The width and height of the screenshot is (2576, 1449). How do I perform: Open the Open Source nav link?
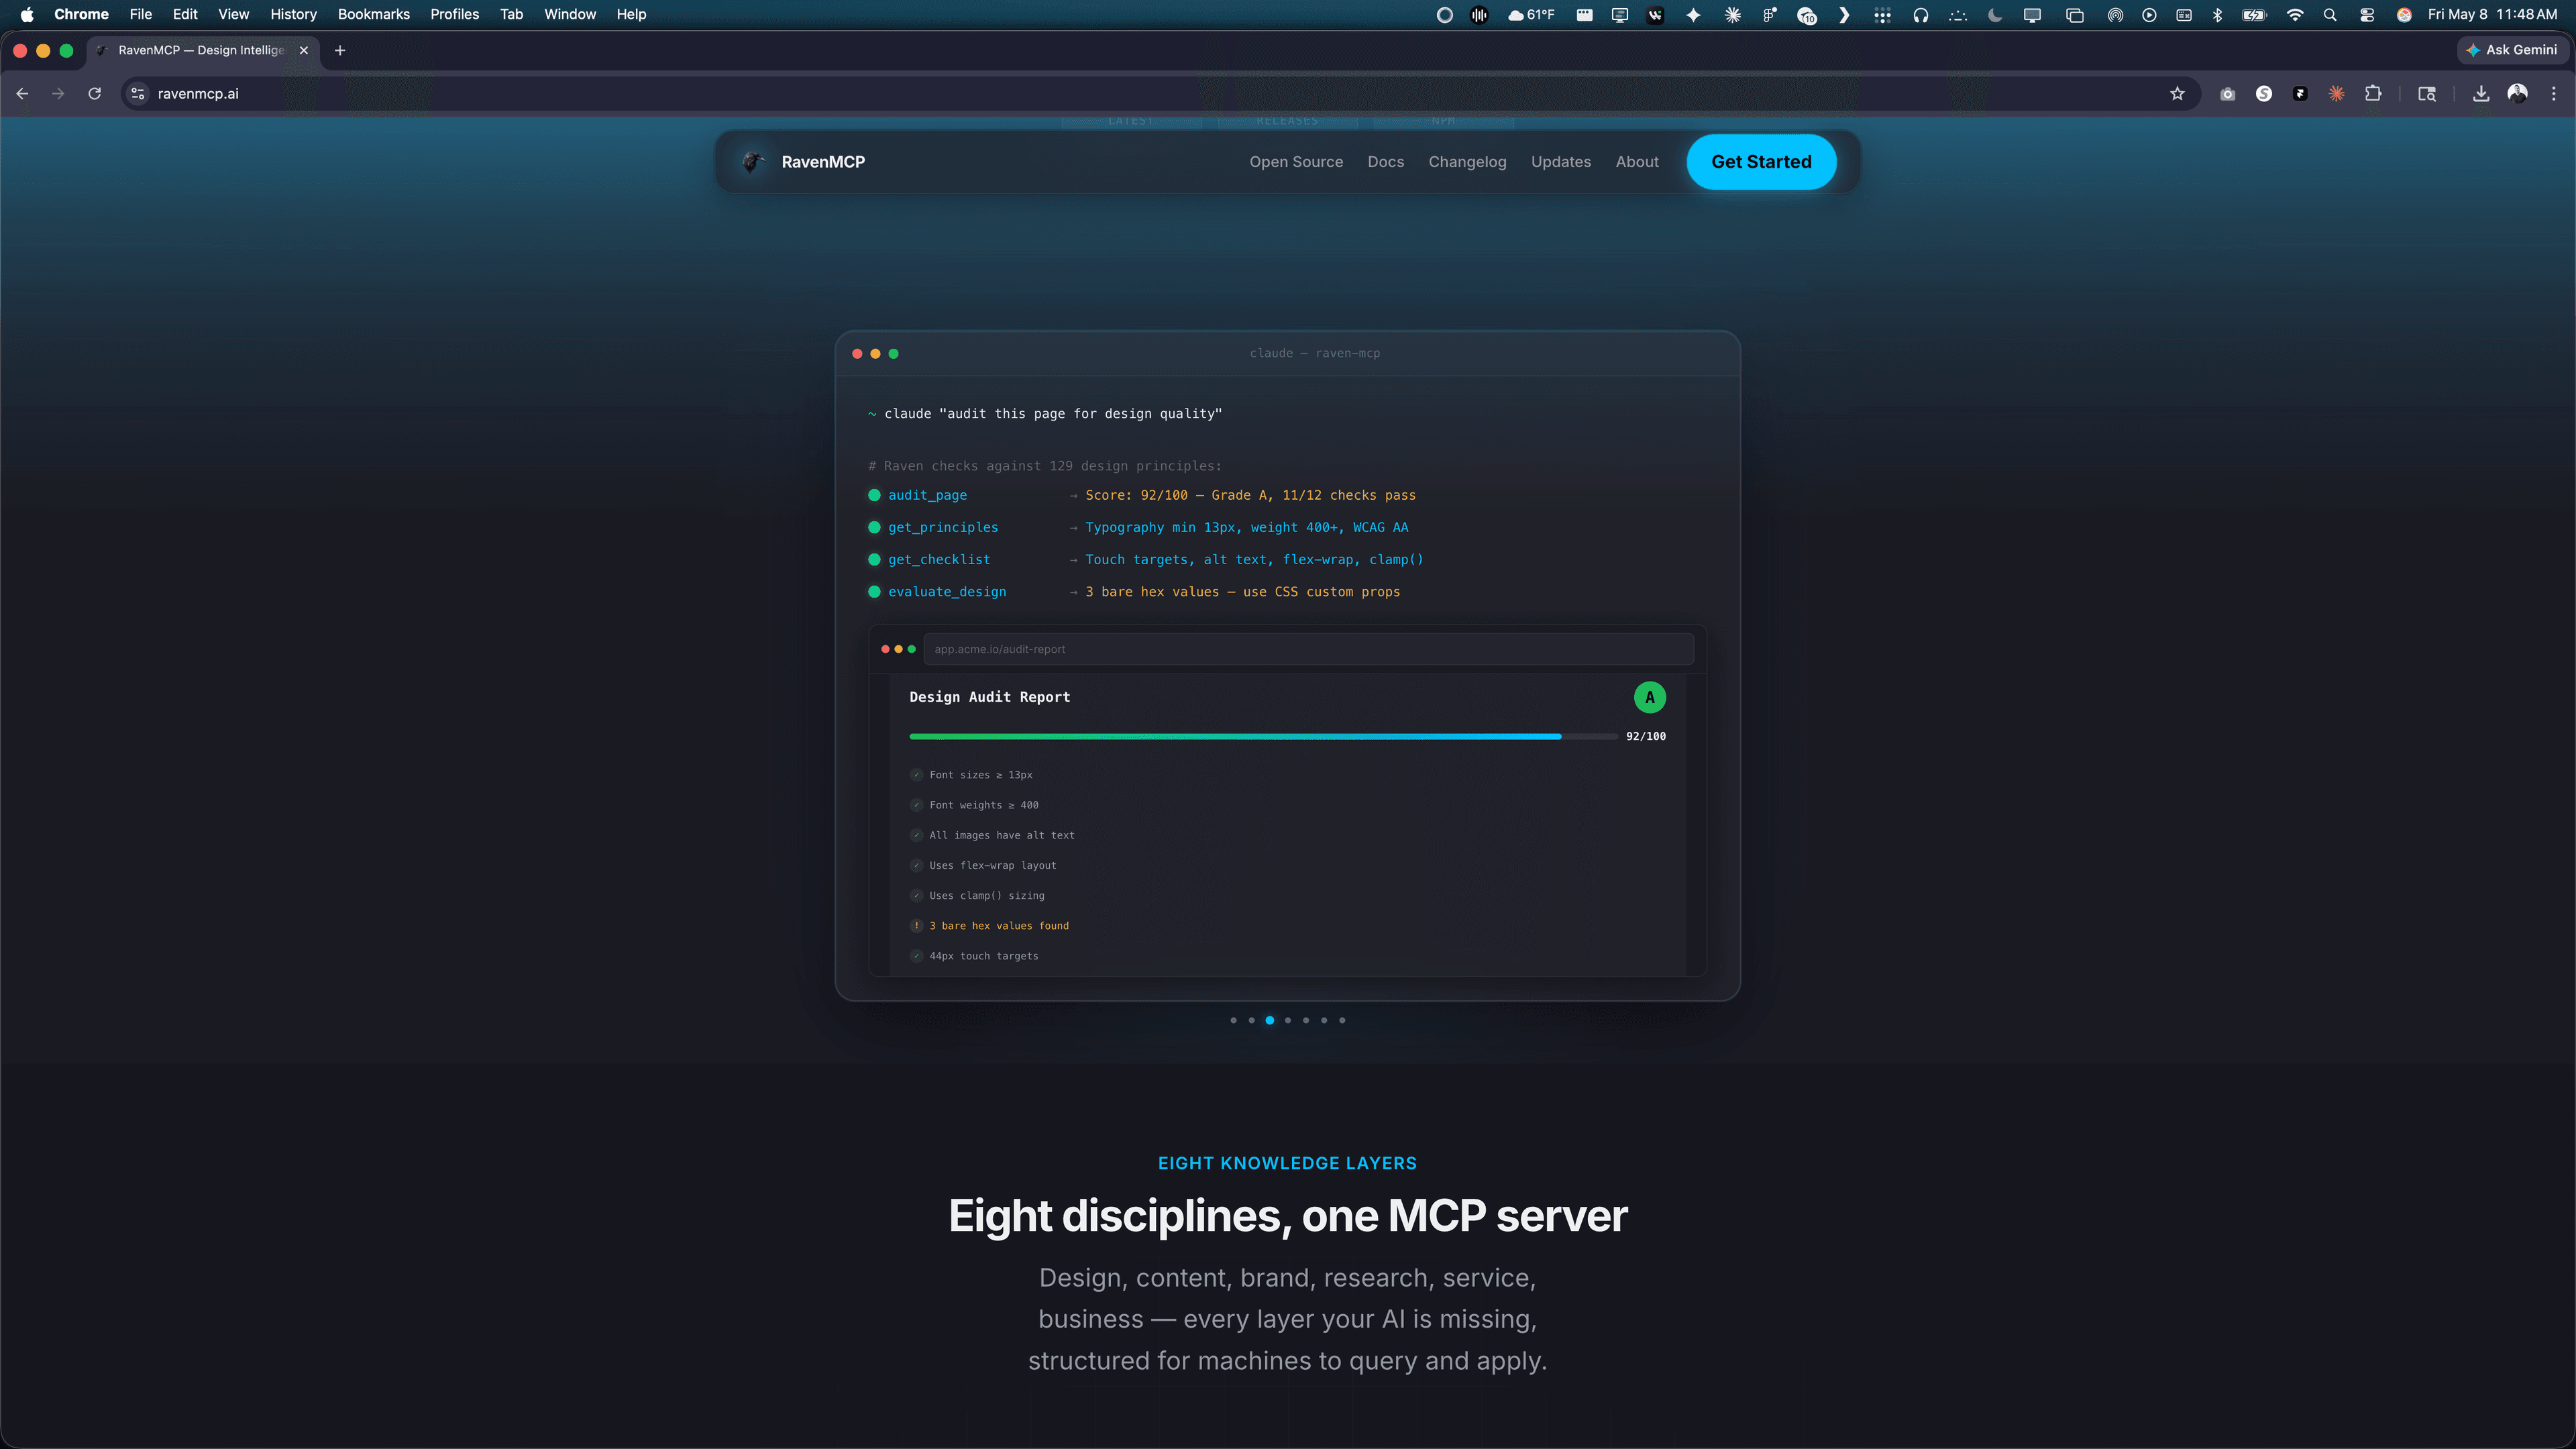1296,162
